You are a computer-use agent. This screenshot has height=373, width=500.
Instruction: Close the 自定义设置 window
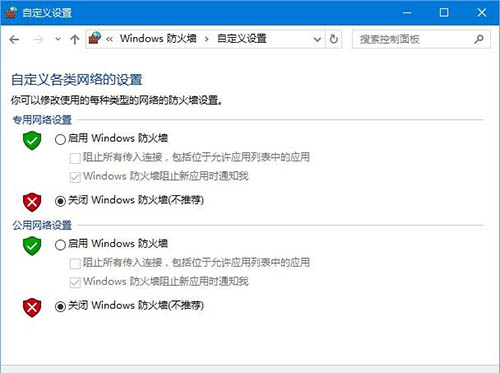(x=481, y=13)
